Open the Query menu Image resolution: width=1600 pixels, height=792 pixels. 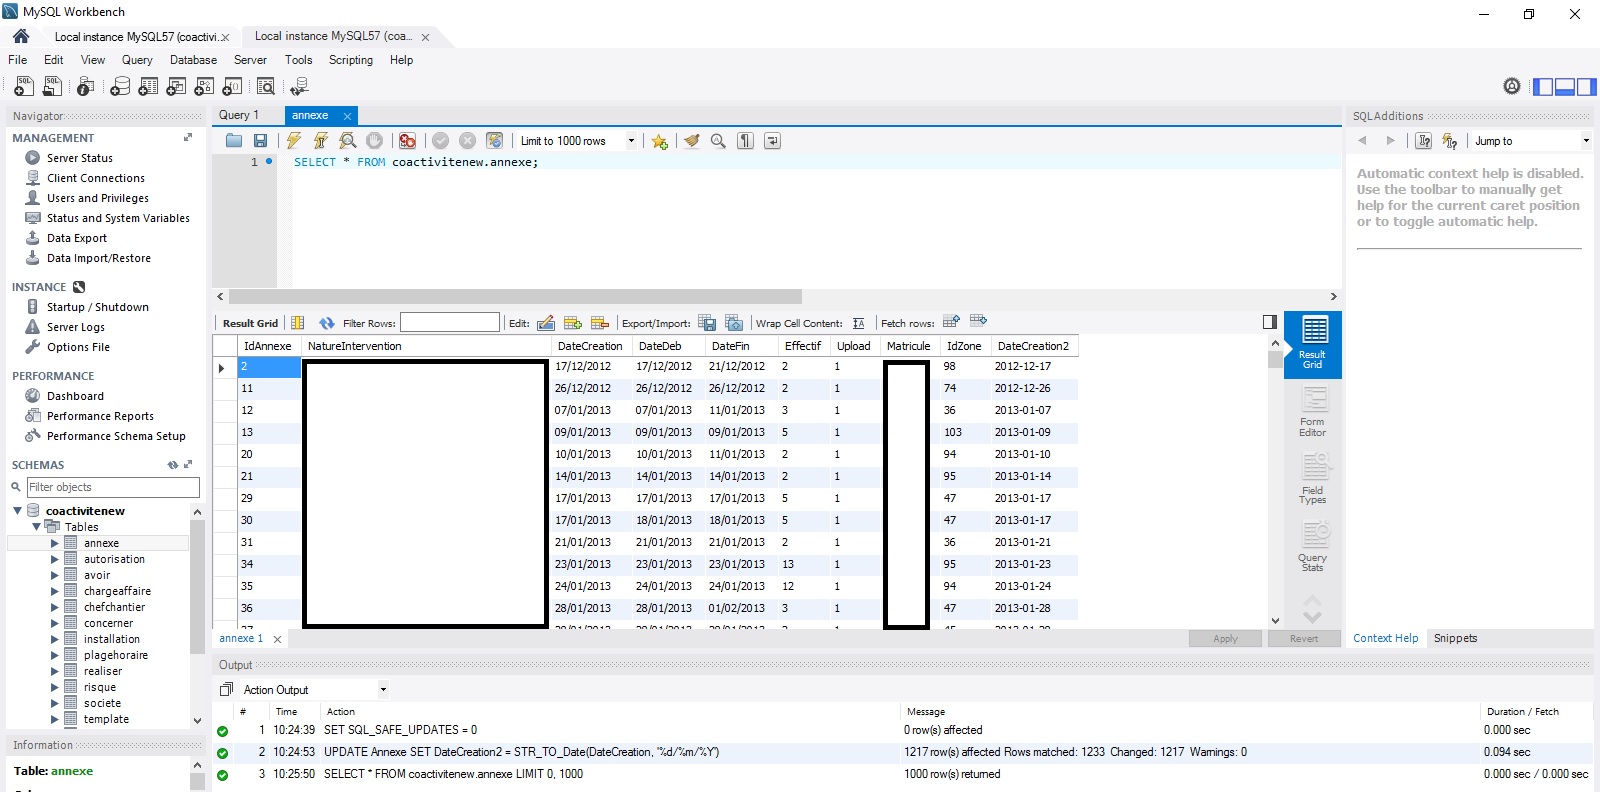pyautogui.click(x=137, y=60)
